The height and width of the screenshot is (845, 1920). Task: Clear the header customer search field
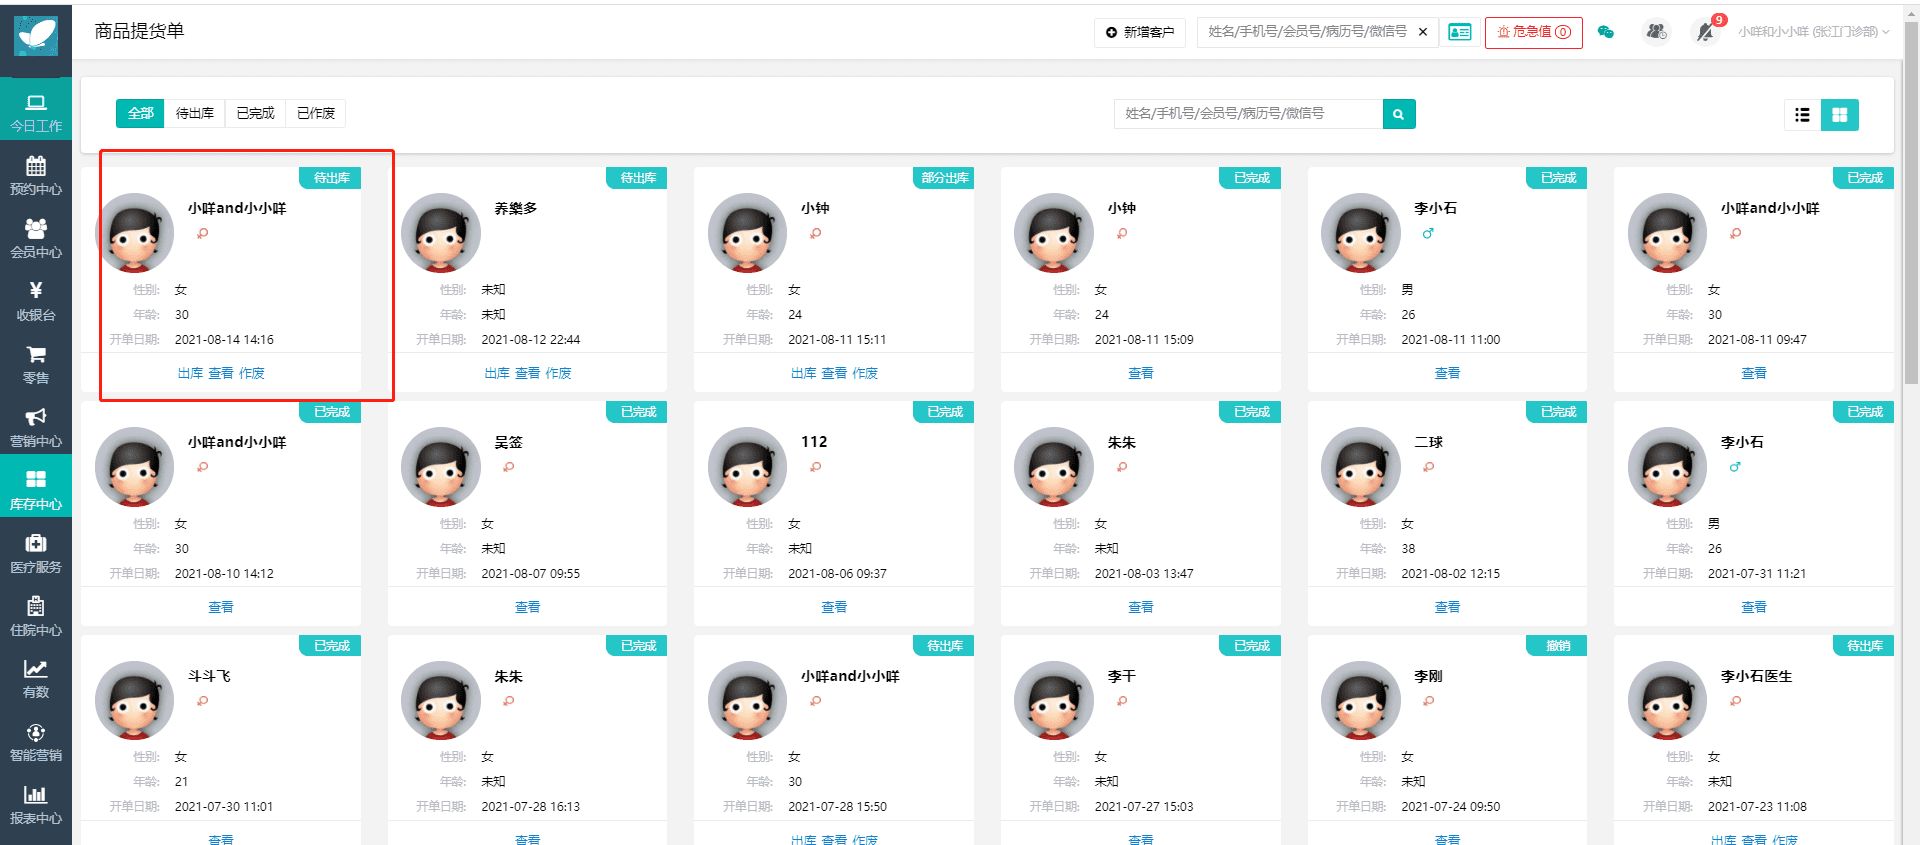[1423, 32]
